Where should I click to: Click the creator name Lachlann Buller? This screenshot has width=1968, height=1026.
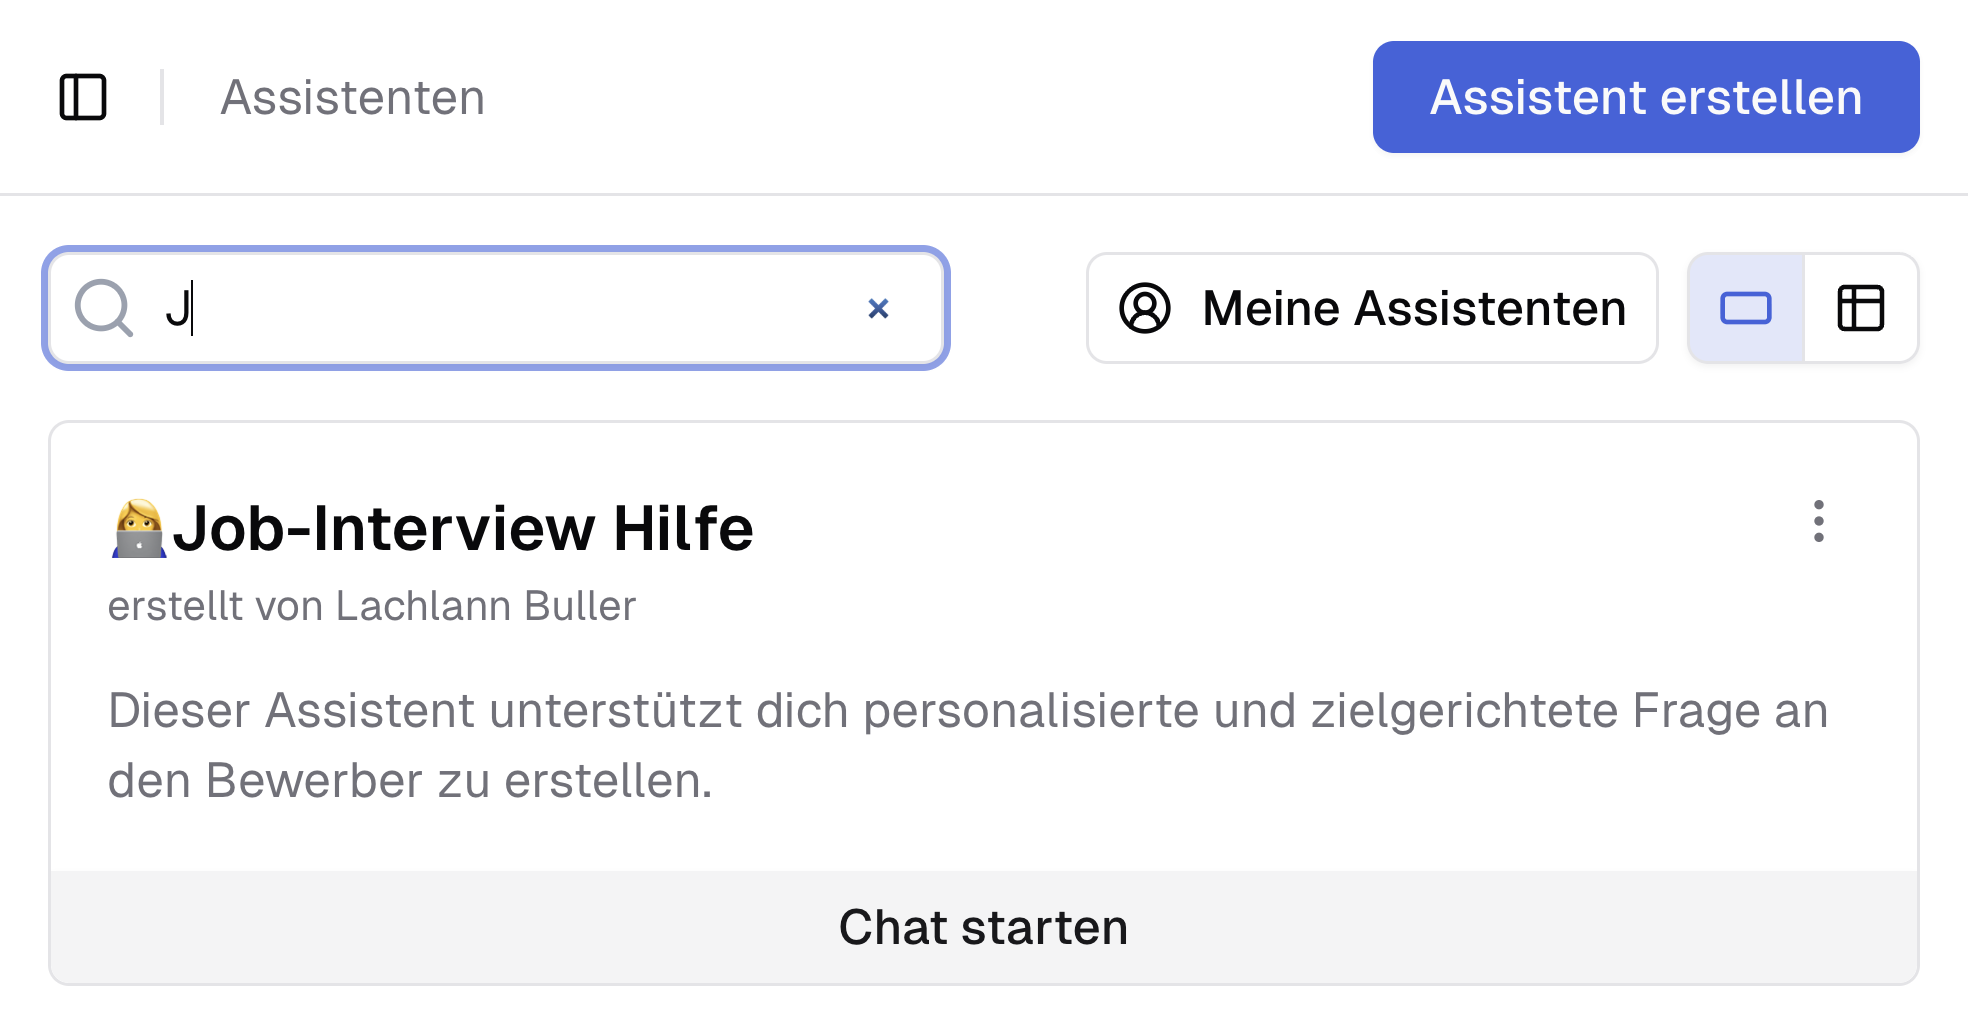485,606
